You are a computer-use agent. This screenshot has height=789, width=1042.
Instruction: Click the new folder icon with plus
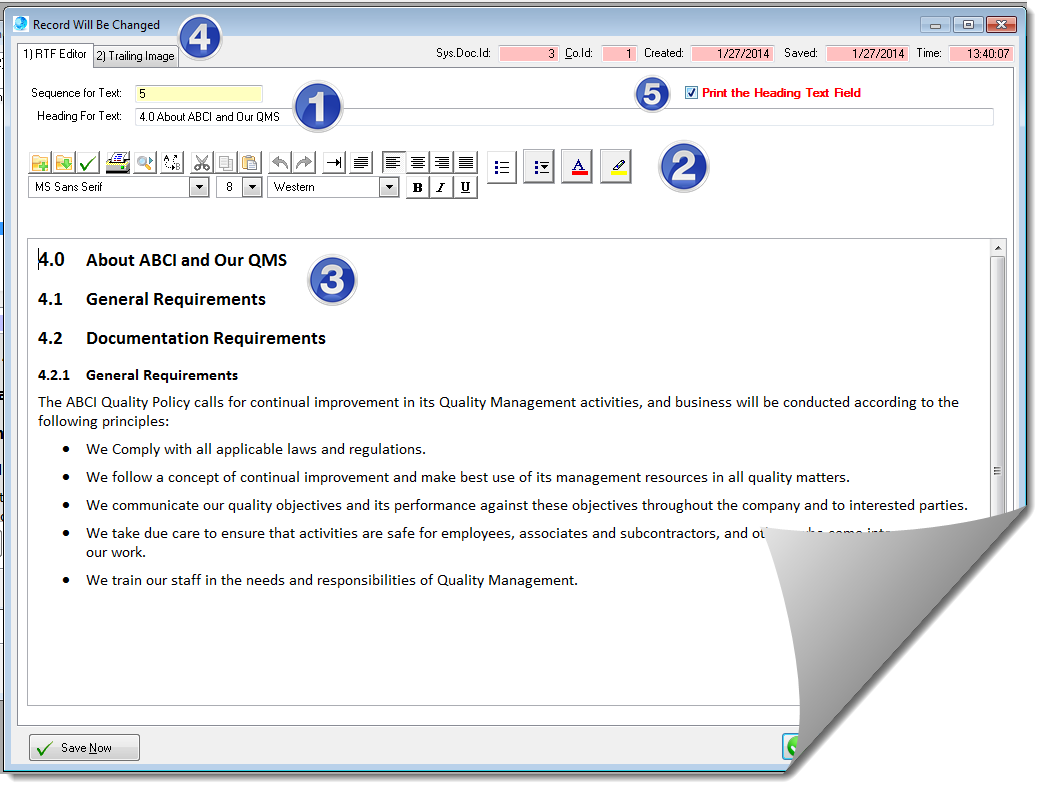40,162
